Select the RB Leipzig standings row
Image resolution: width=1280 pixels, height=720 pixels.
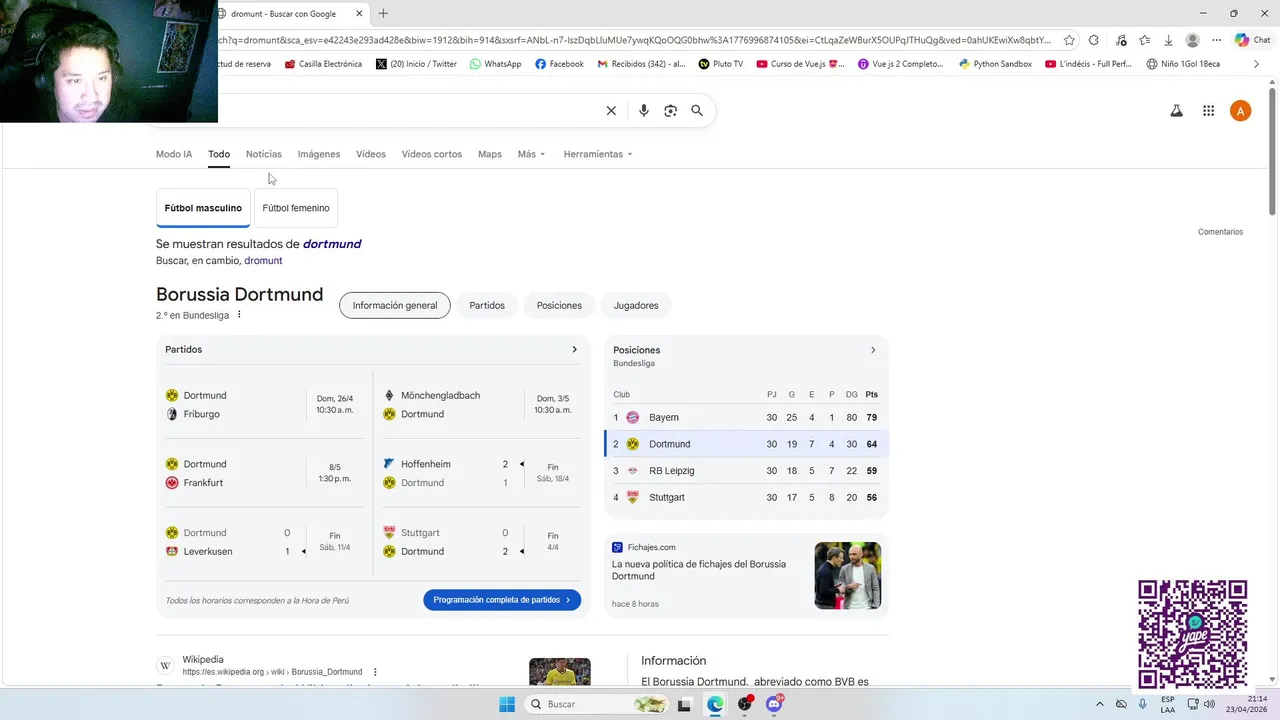(746, 471)
